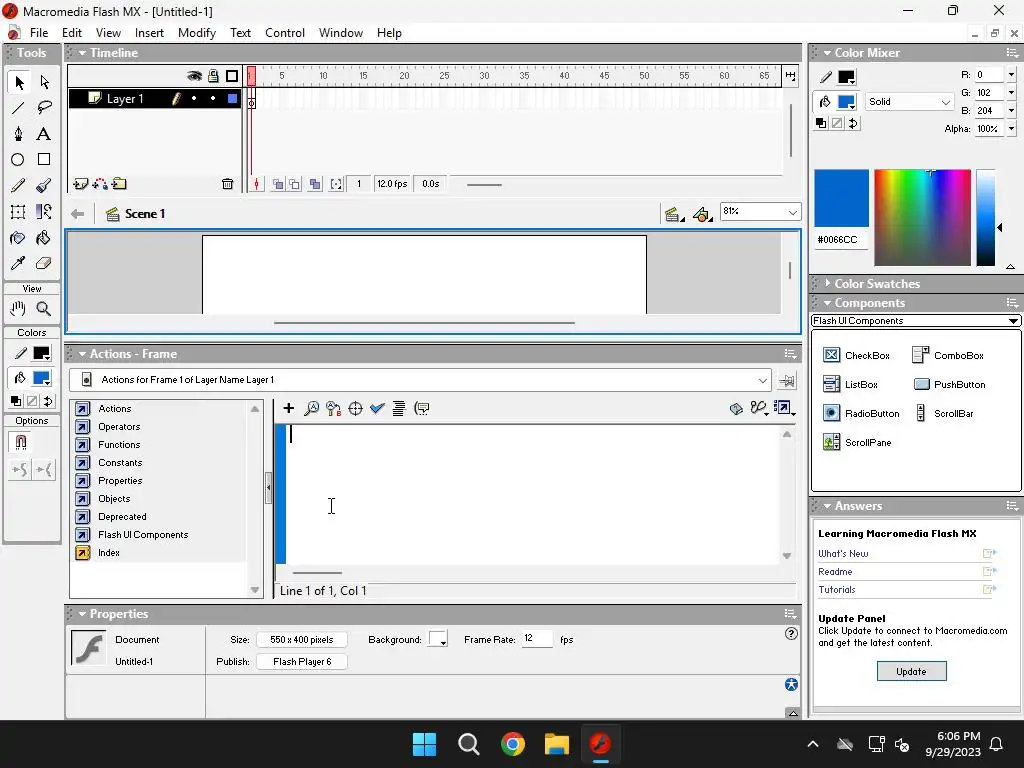The height and width of the screenshot is (768, 1024).
Task: Collapse the Properties panel
Action: (x=82, y=615)
